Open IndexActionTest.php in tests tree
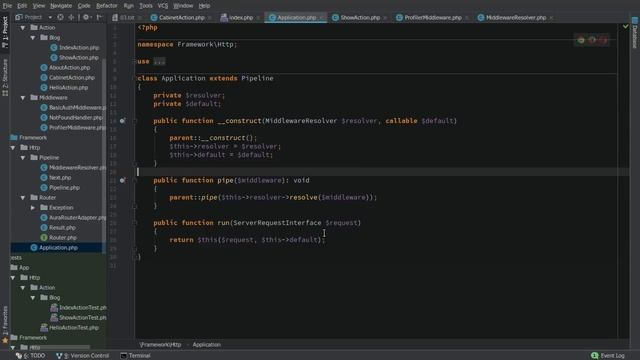 pos(78,308)
